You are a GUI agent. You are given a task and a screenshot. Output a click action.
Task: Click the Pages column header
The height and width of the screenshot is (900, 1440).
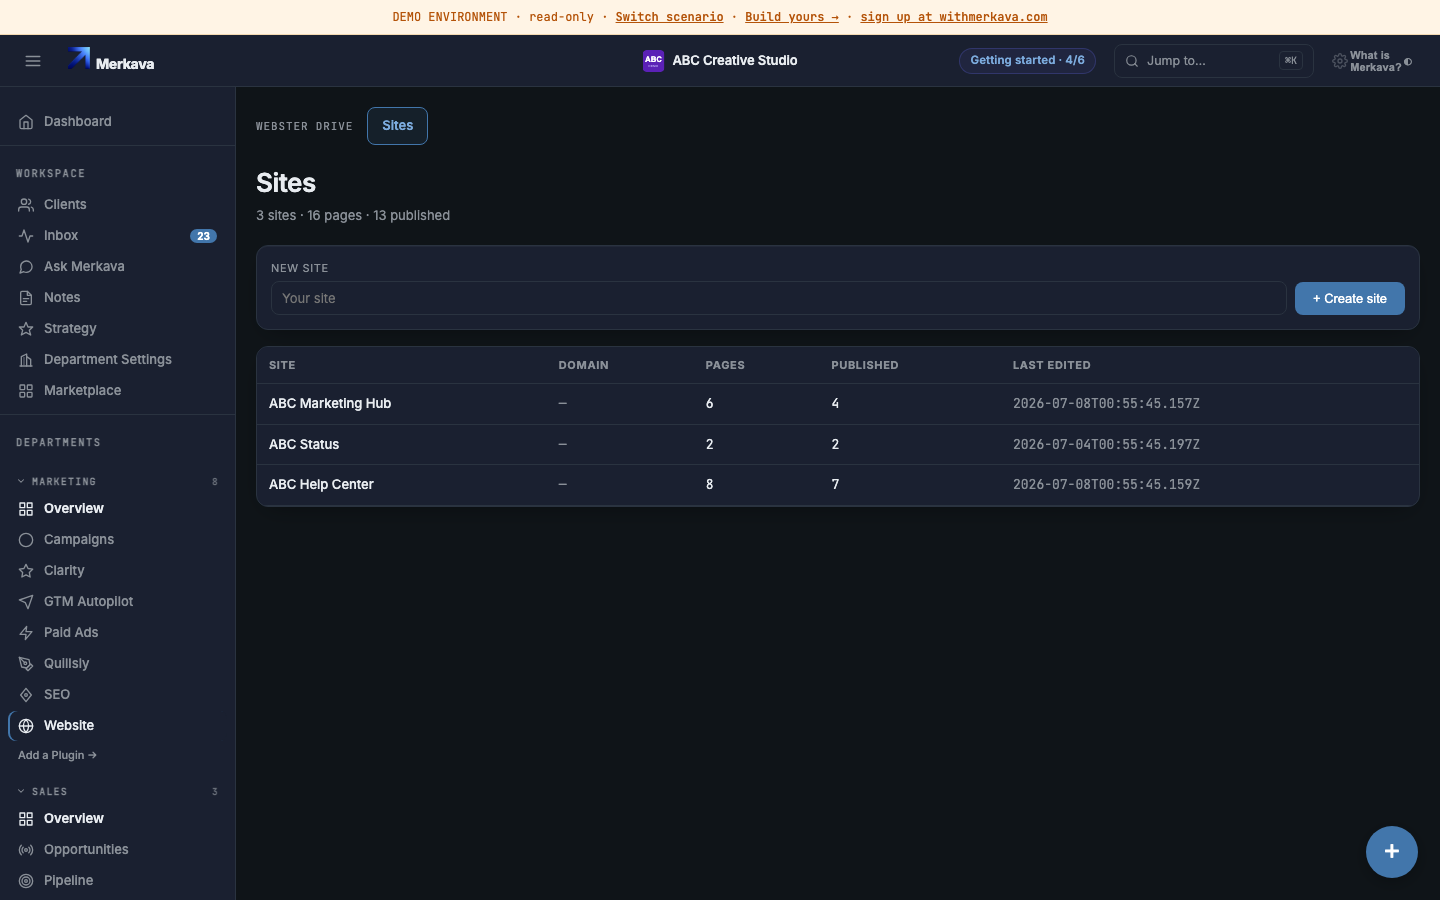pyautogui.click(x=725, y=365)
